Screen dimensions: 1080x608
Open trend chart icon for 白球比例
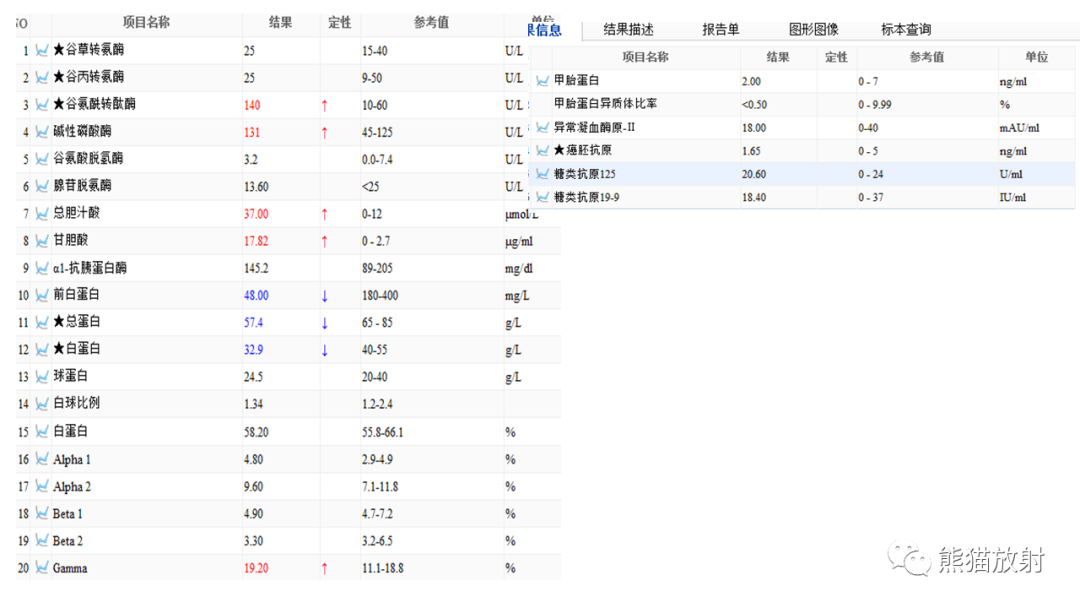coord(42,403)
